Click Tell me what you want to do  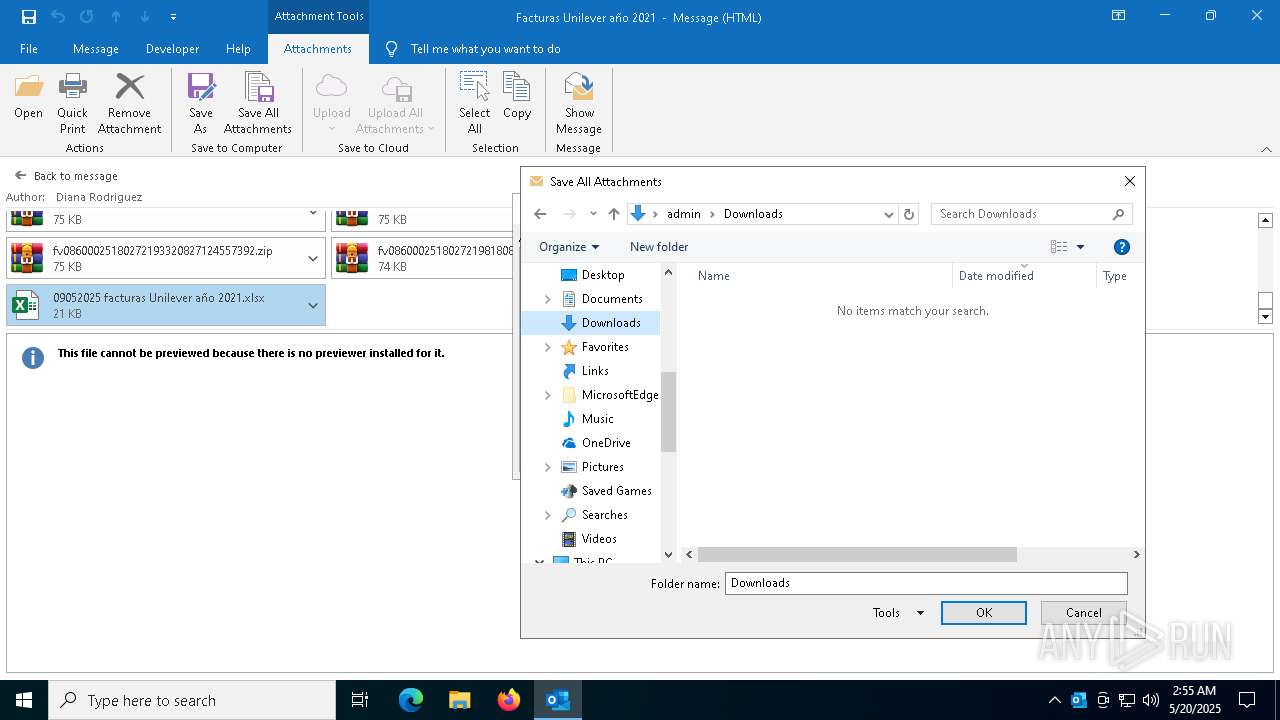click(485, 49)
